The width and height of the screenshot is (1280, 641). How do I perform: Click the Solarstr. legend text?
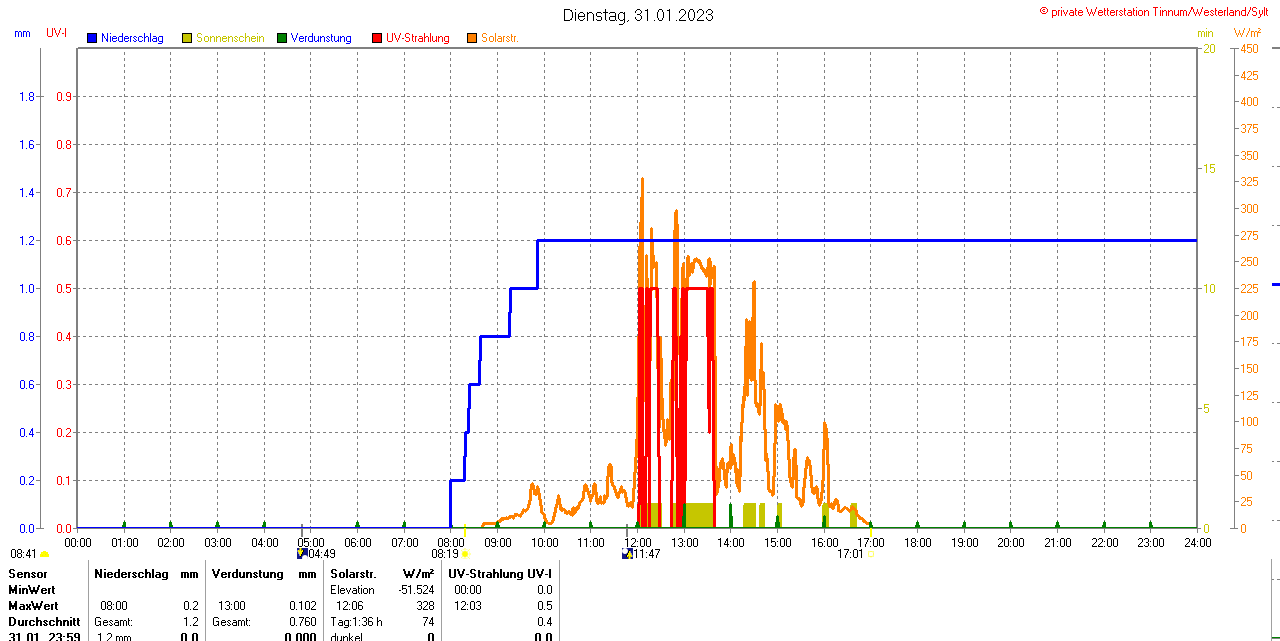(499, 38)
